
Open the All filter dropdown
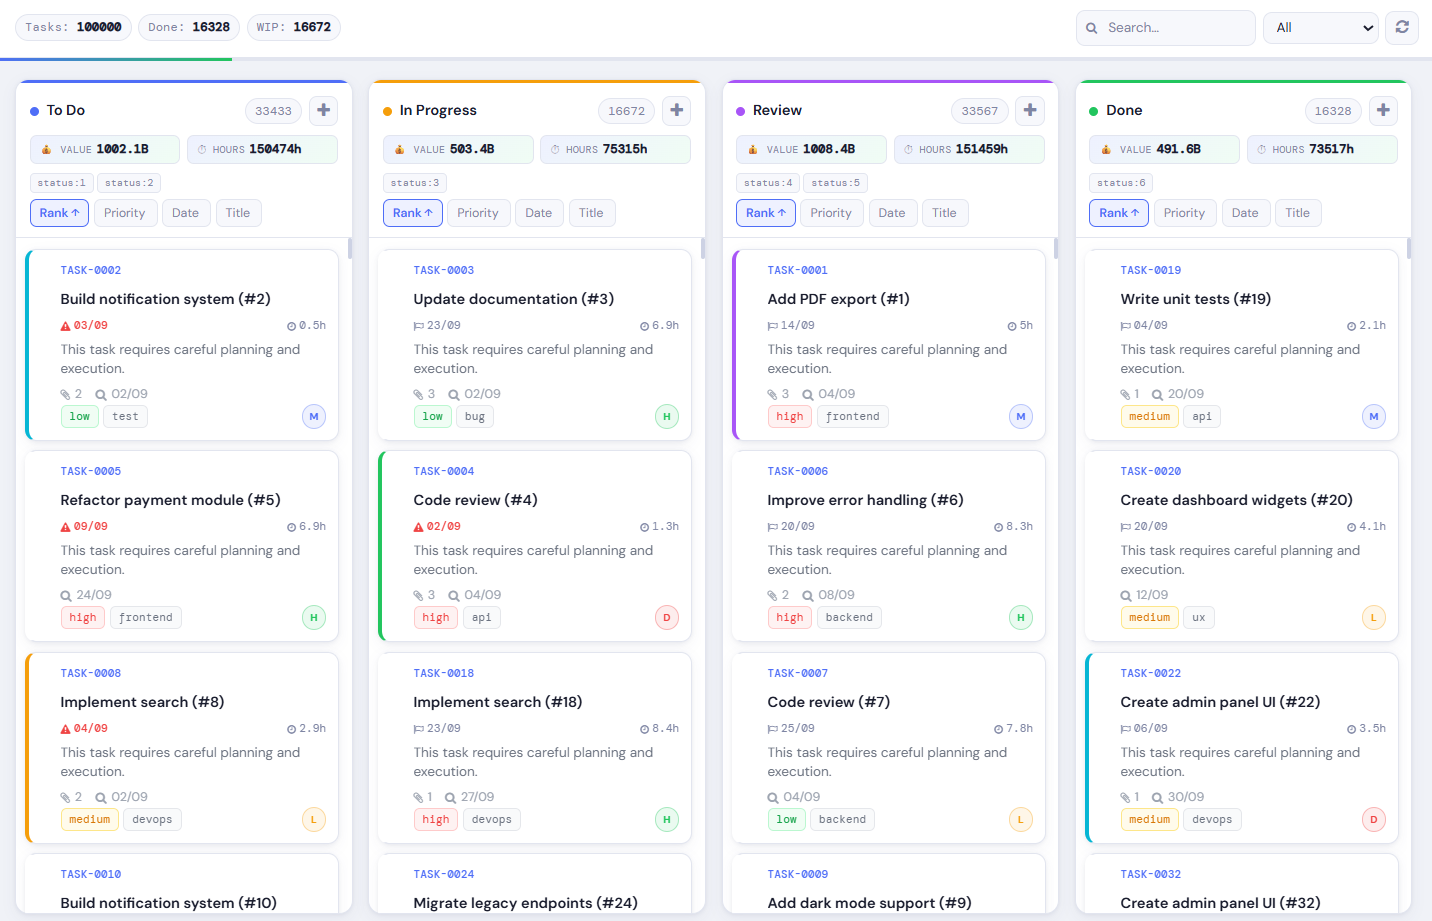1321,28
